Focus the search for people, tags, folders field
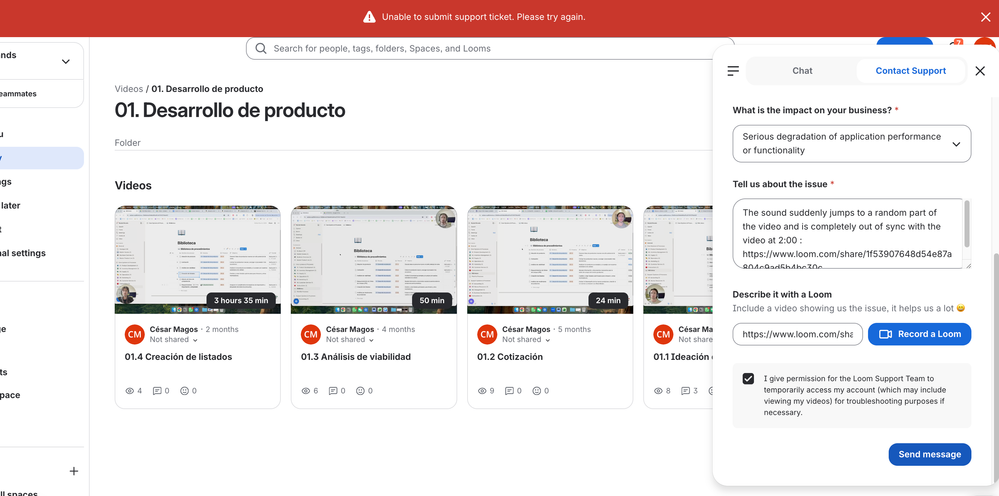The width and height of the screenshot is (999, 496). (490, 48)
